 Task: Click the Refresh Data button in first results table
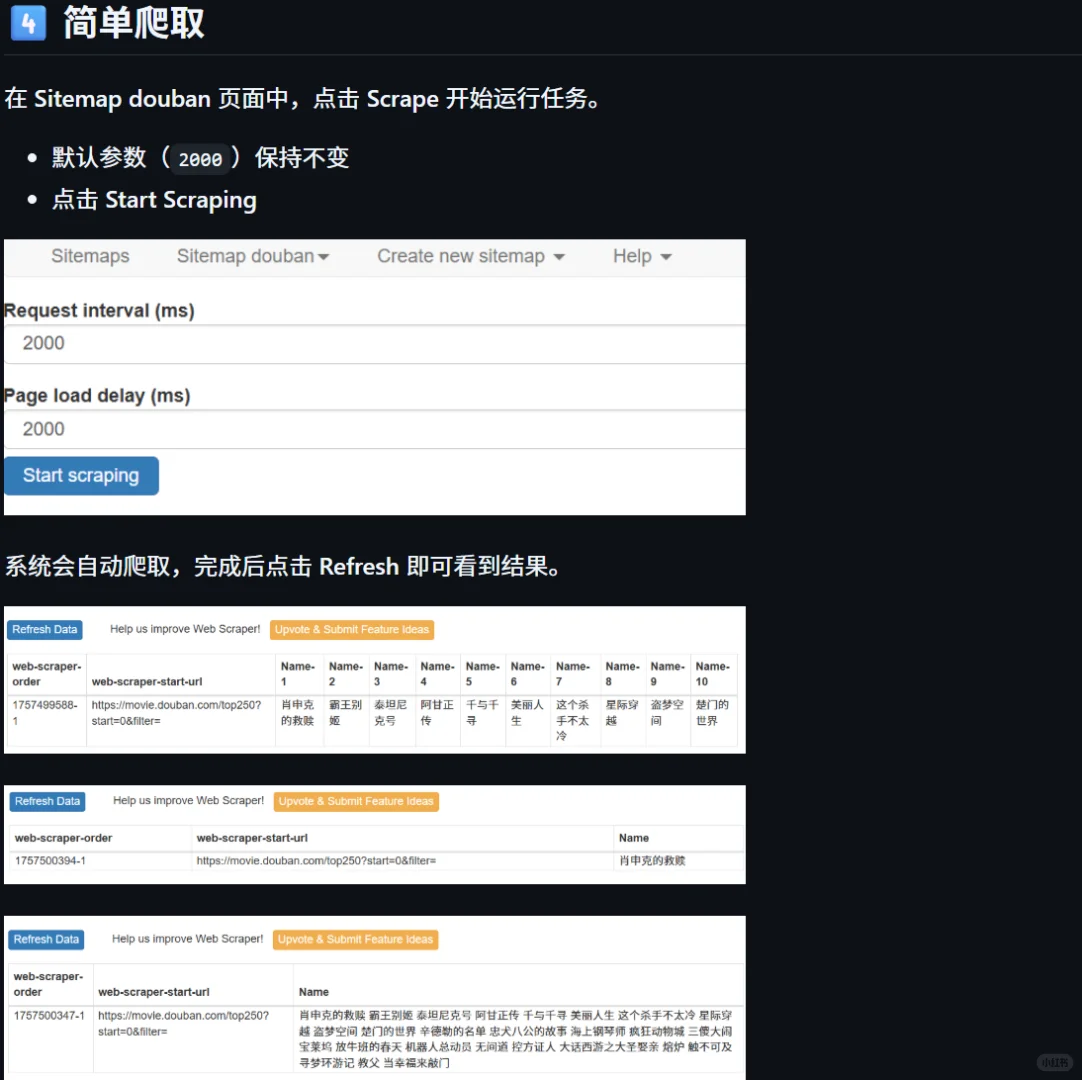coord(44,629)
